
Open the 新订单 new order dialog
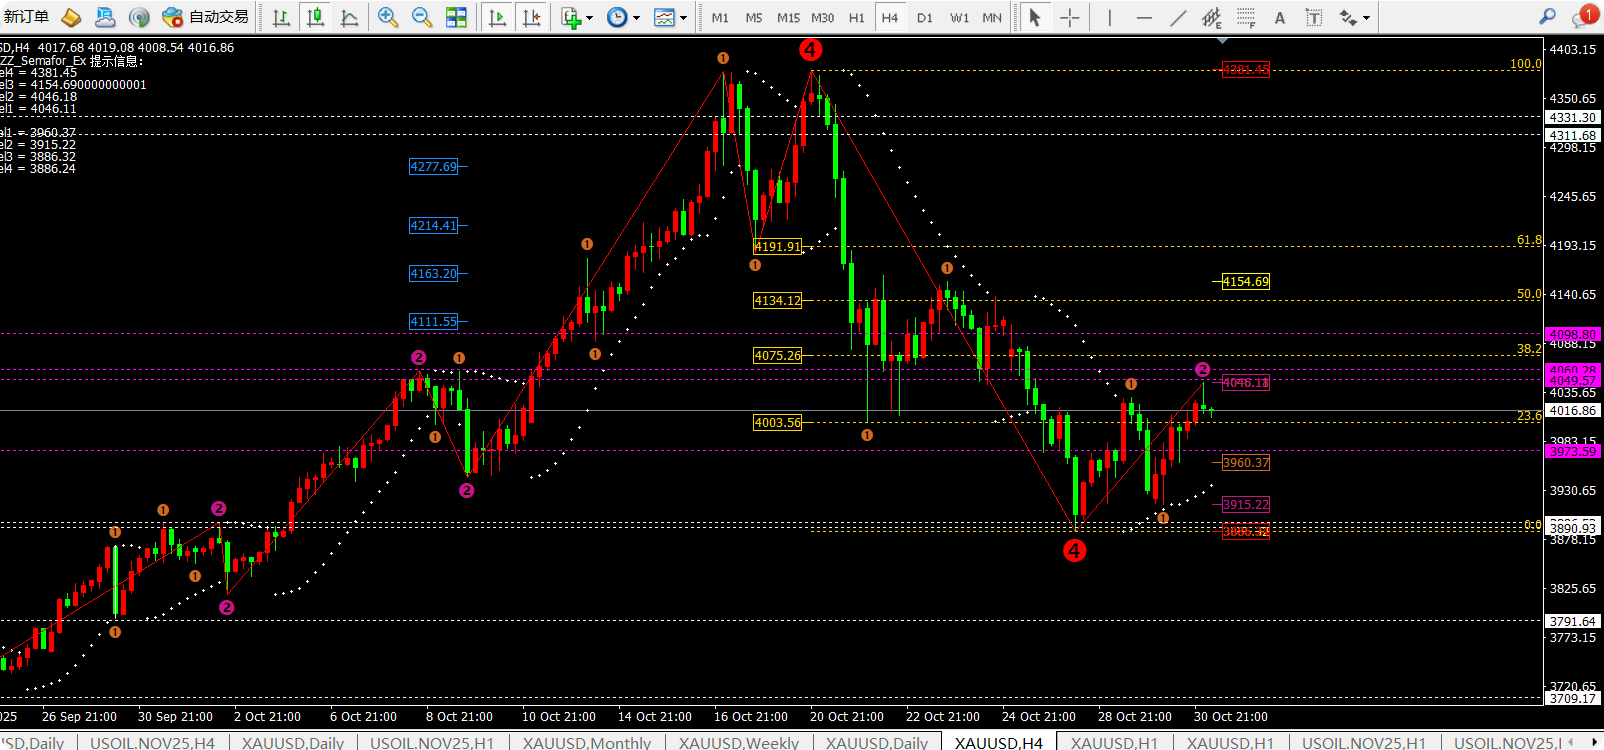[27, 17]
